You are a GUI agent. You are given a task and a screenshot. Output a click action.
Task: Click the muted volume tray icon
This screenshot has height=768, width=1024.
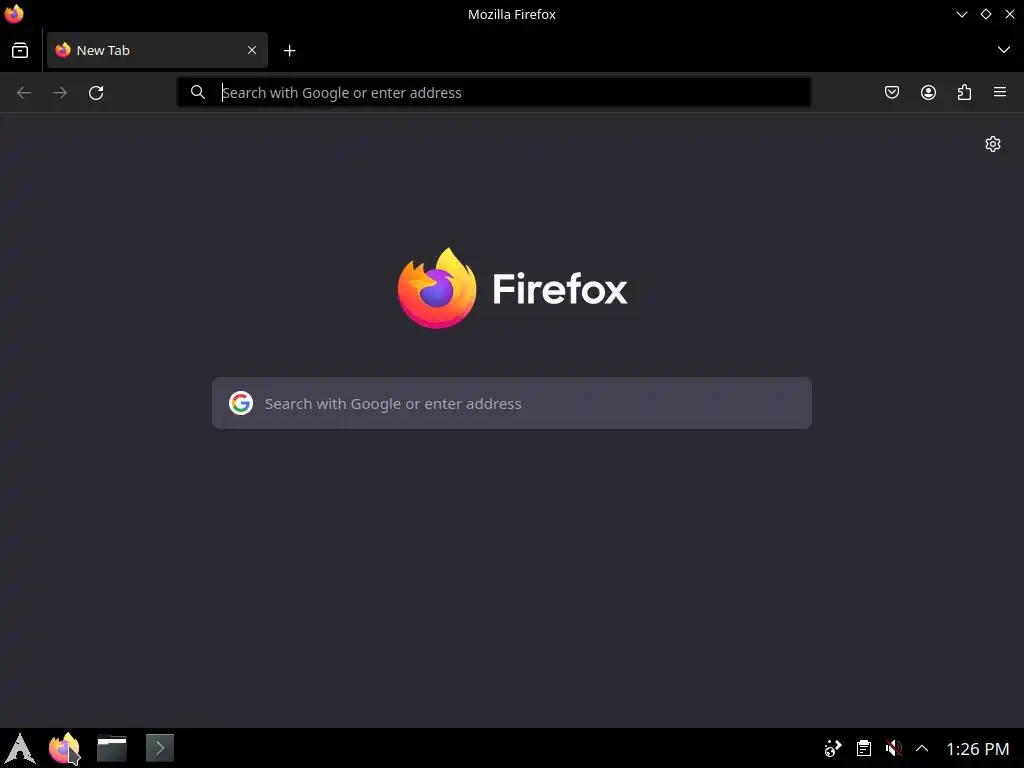pyautogui.click(x=893, y=748)
